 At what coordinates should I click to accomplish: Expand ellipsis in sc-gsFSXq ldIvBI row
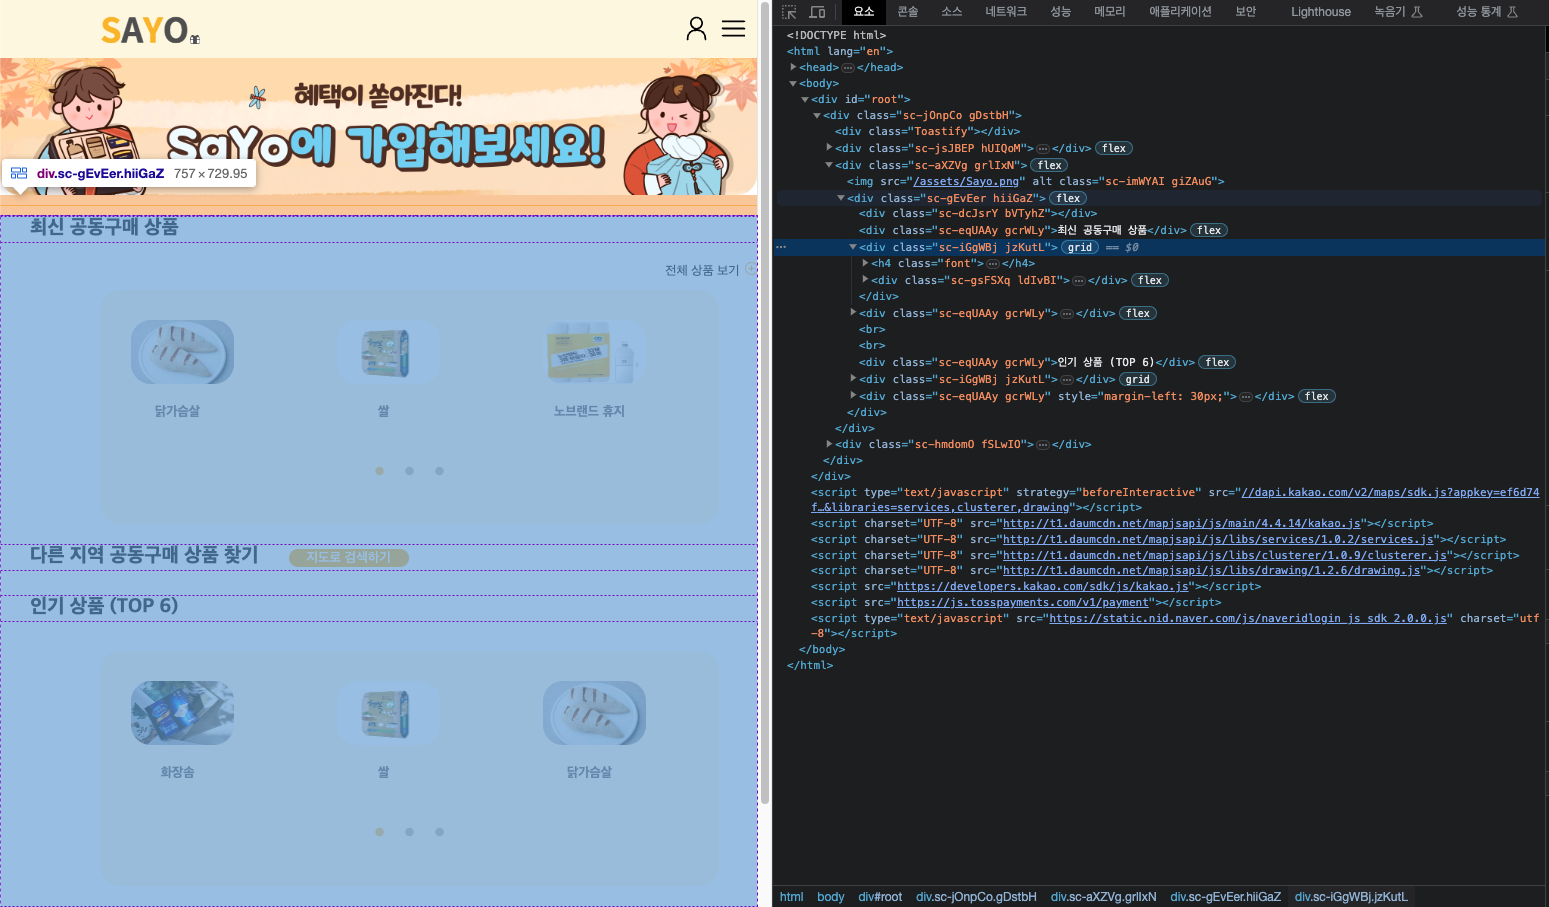click(1079, 281)
